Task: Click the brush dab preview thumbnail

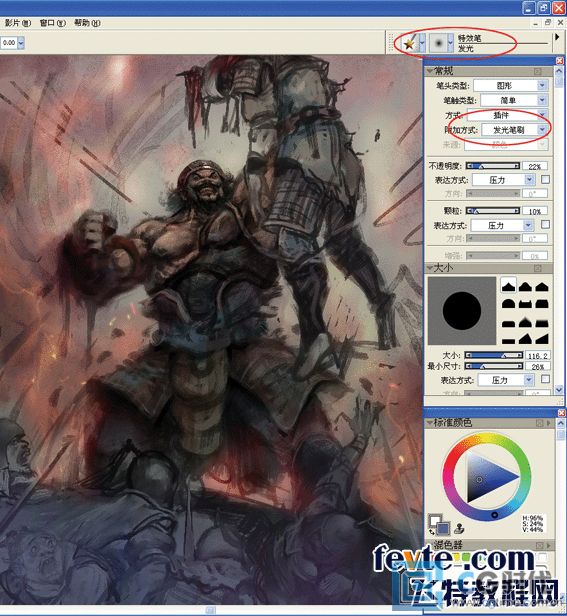Action: tap(462, 310)
